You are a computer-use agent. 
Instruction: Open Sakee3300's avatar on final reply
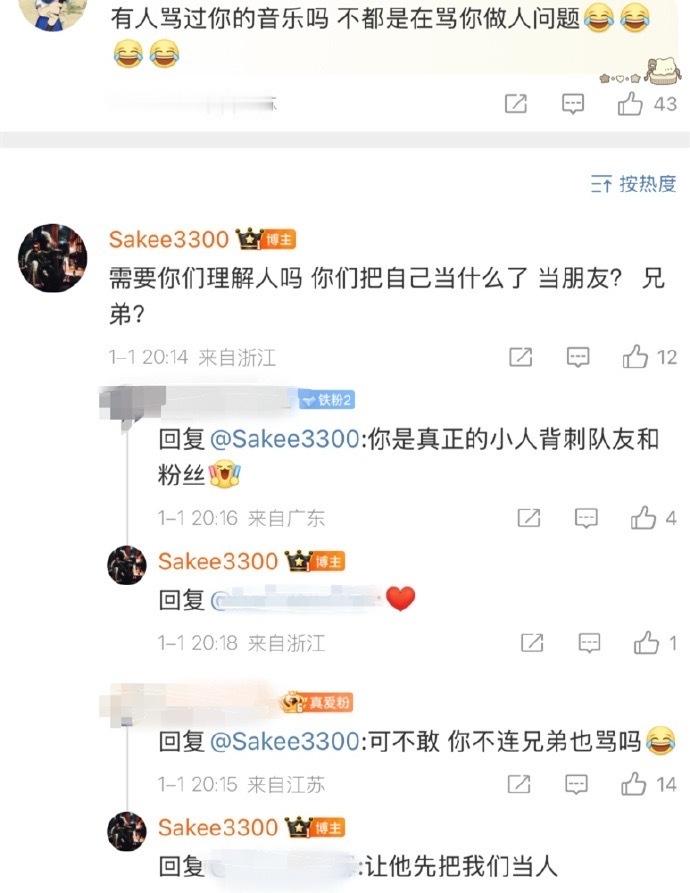[x=127, y=831]
